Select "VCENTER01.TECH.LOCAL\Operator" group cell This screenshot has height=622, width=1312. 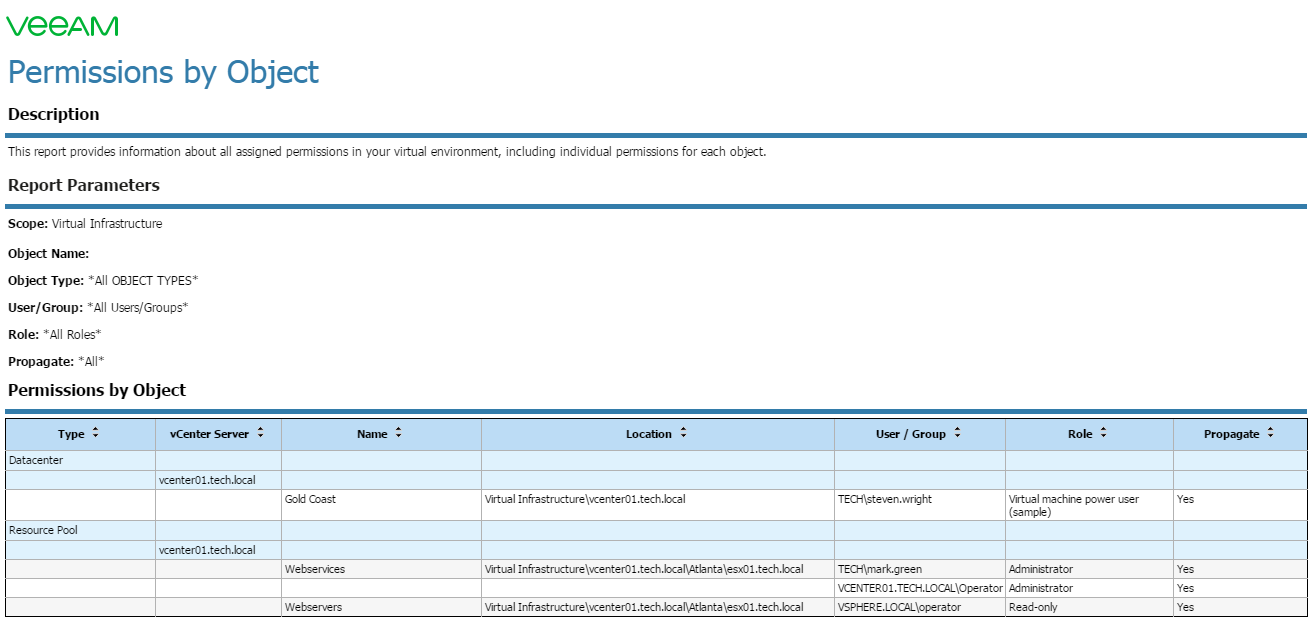click(x=920, y=588)
